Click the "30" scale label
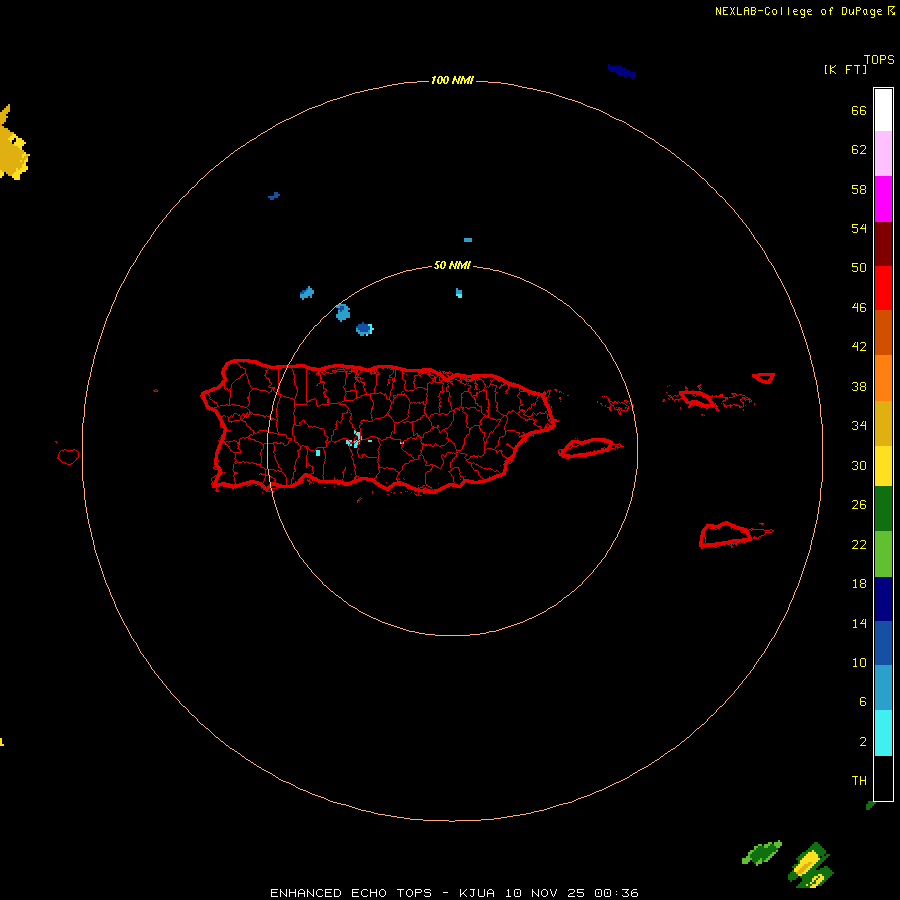900x900 pixels. [859, 465]
